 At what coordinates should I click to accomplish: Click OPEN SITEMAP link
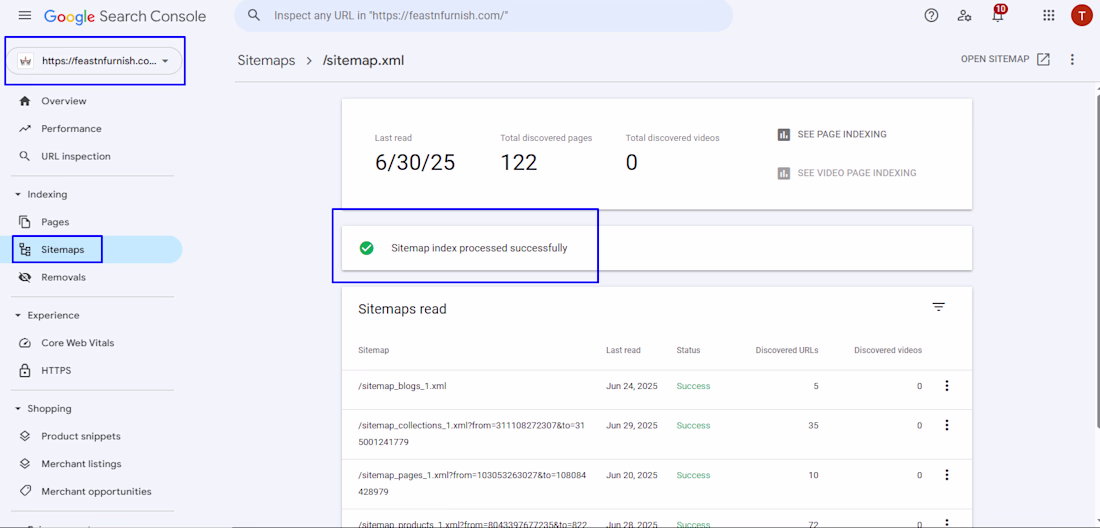click(1005, 60)
